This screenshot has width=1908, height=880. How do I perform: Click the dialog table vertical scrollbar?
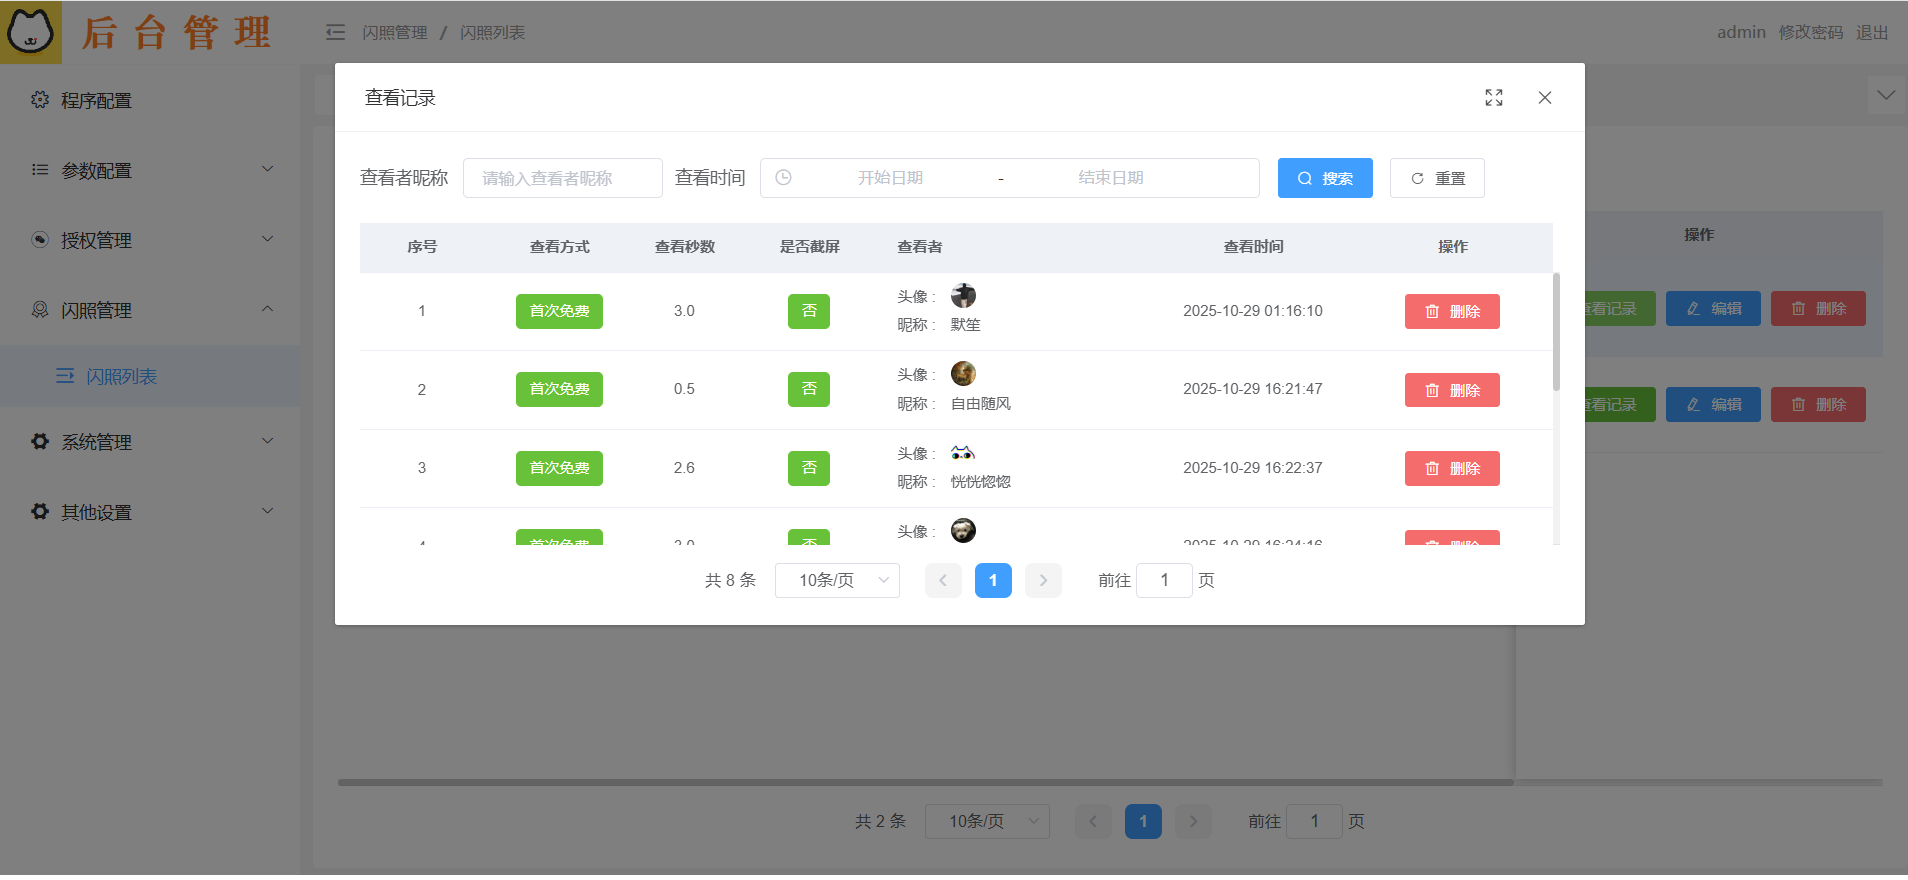coord(1556,332)
